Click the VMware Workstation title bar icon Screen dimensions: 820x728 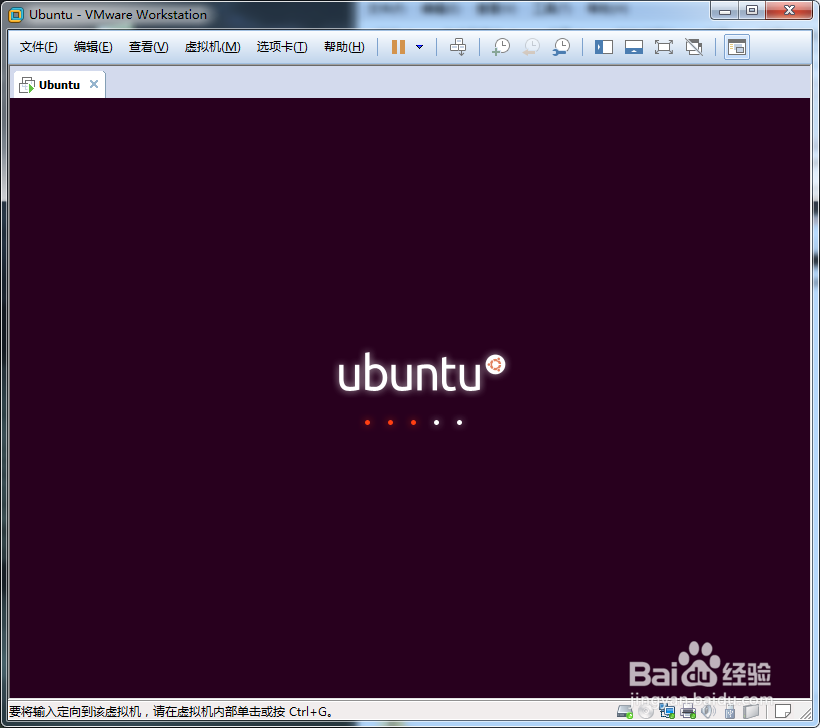point(16,15)
